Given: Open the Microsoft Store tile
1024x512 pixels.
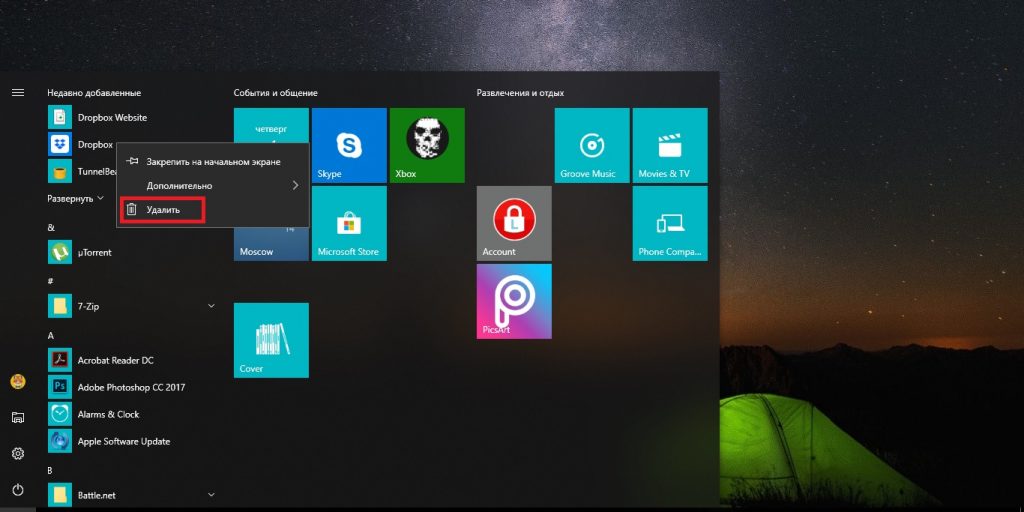Looking at the screenshot, I should click(x=349, y=223).
